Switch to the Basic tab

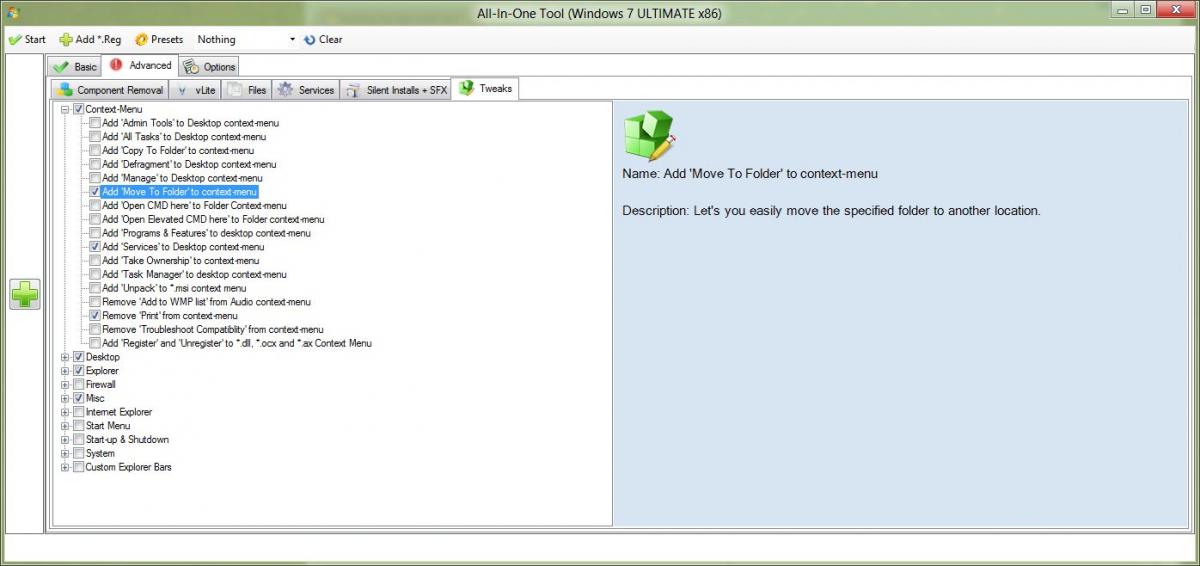pyautogui.click(x=75, y=67)
